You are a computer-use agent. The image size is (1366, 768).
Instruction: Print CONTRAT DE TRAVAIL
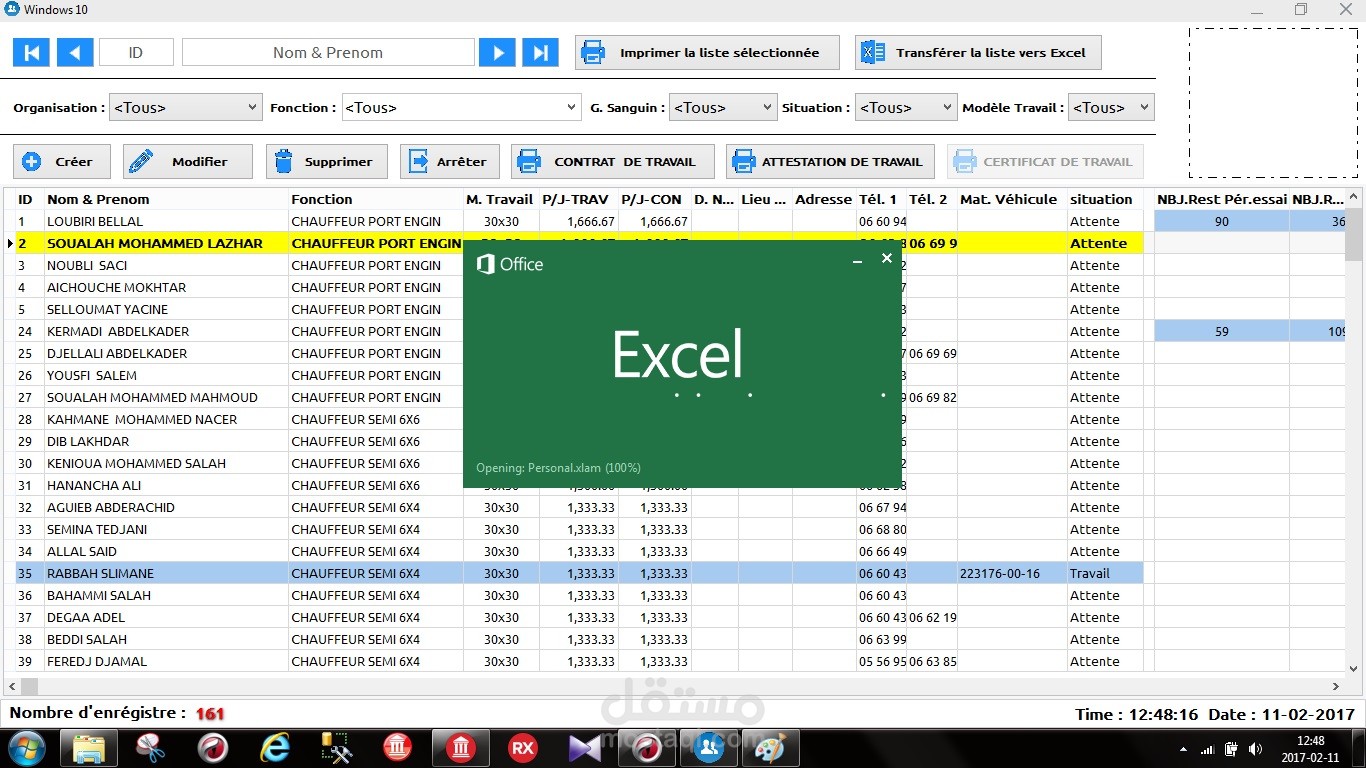pos(613,161)
